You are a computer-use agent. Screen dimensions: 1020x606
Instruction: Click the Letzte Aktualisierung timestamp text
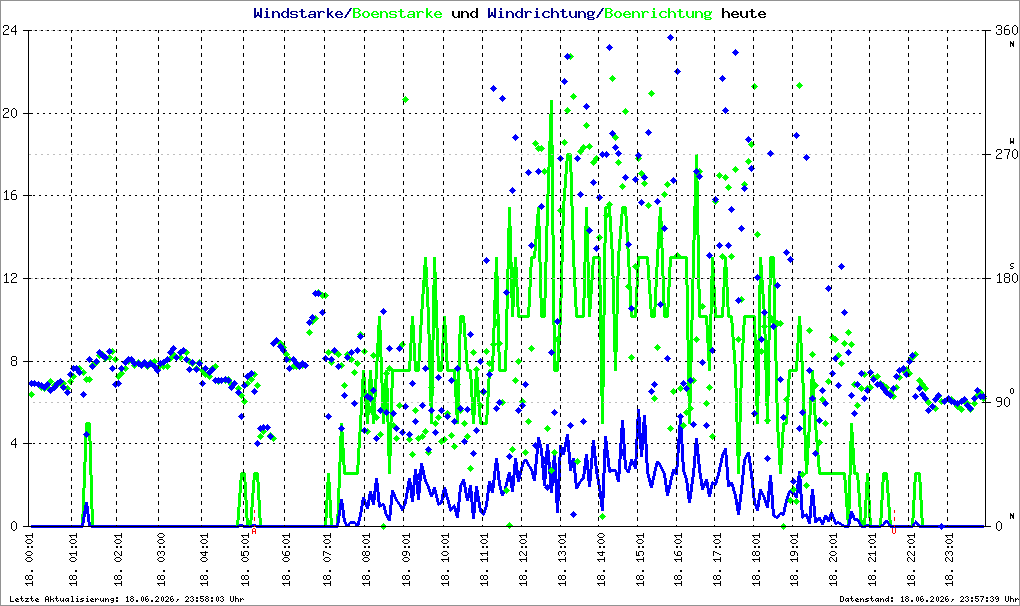tap(127, 599)
